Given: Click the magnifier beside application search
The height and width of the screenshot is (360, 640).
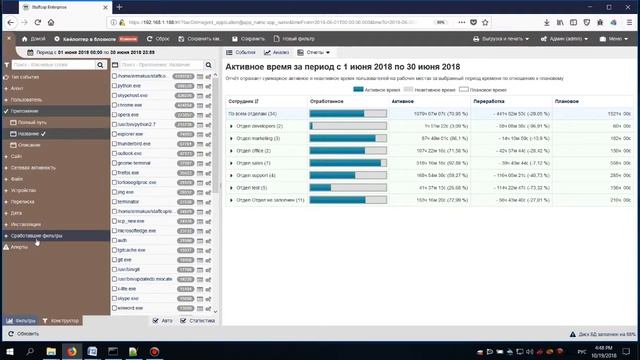Looking at the screenshot, I should (209, 65).
